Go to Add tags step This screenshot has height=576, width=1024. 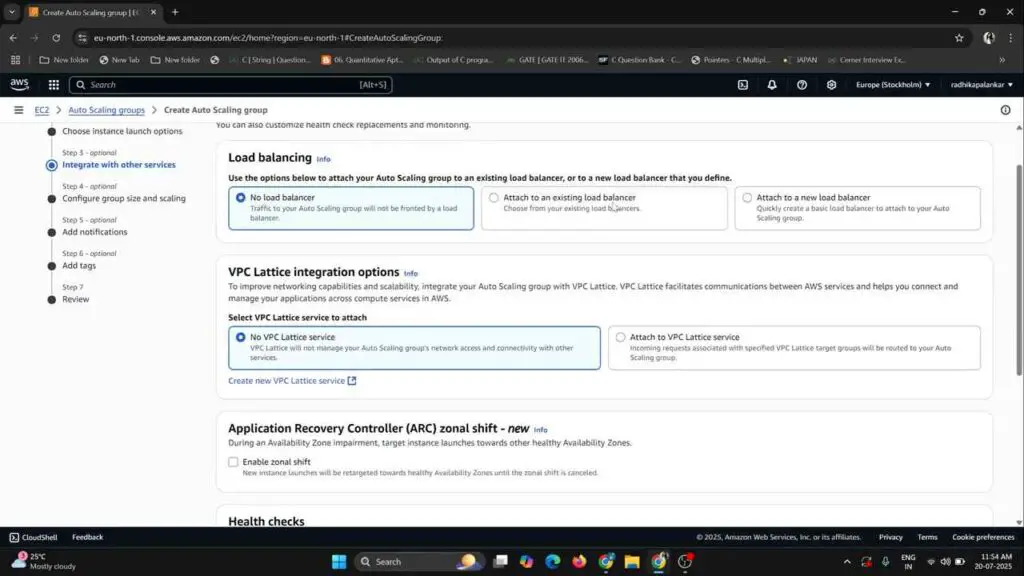[x=79, y=265]
